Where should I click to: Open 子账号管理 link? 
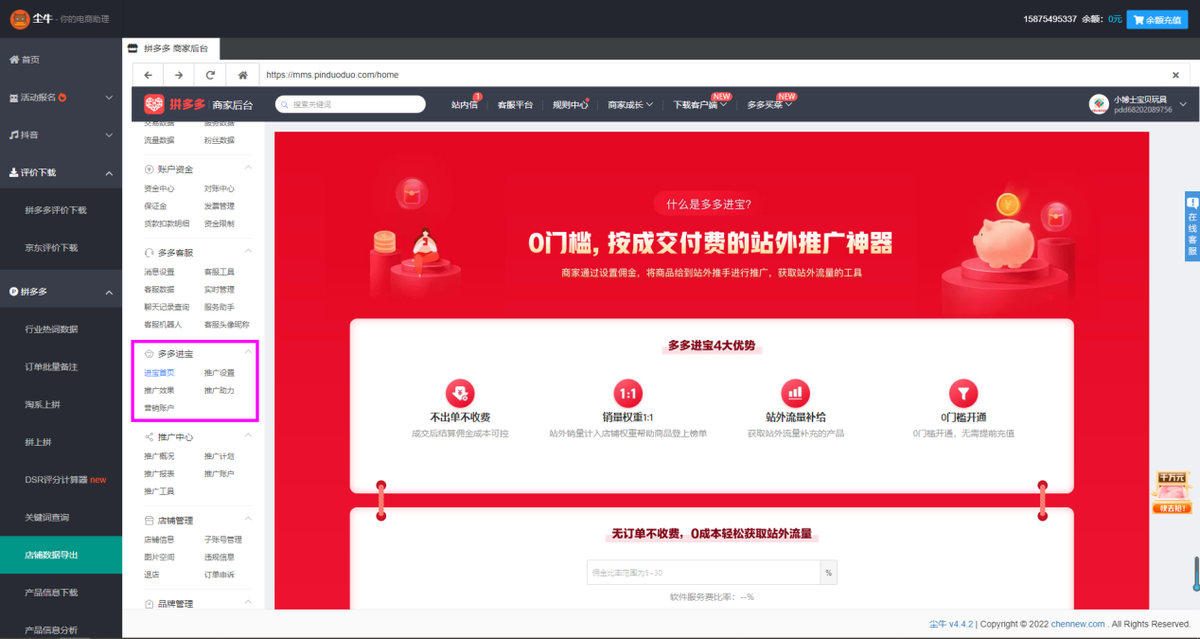[223, 539]
